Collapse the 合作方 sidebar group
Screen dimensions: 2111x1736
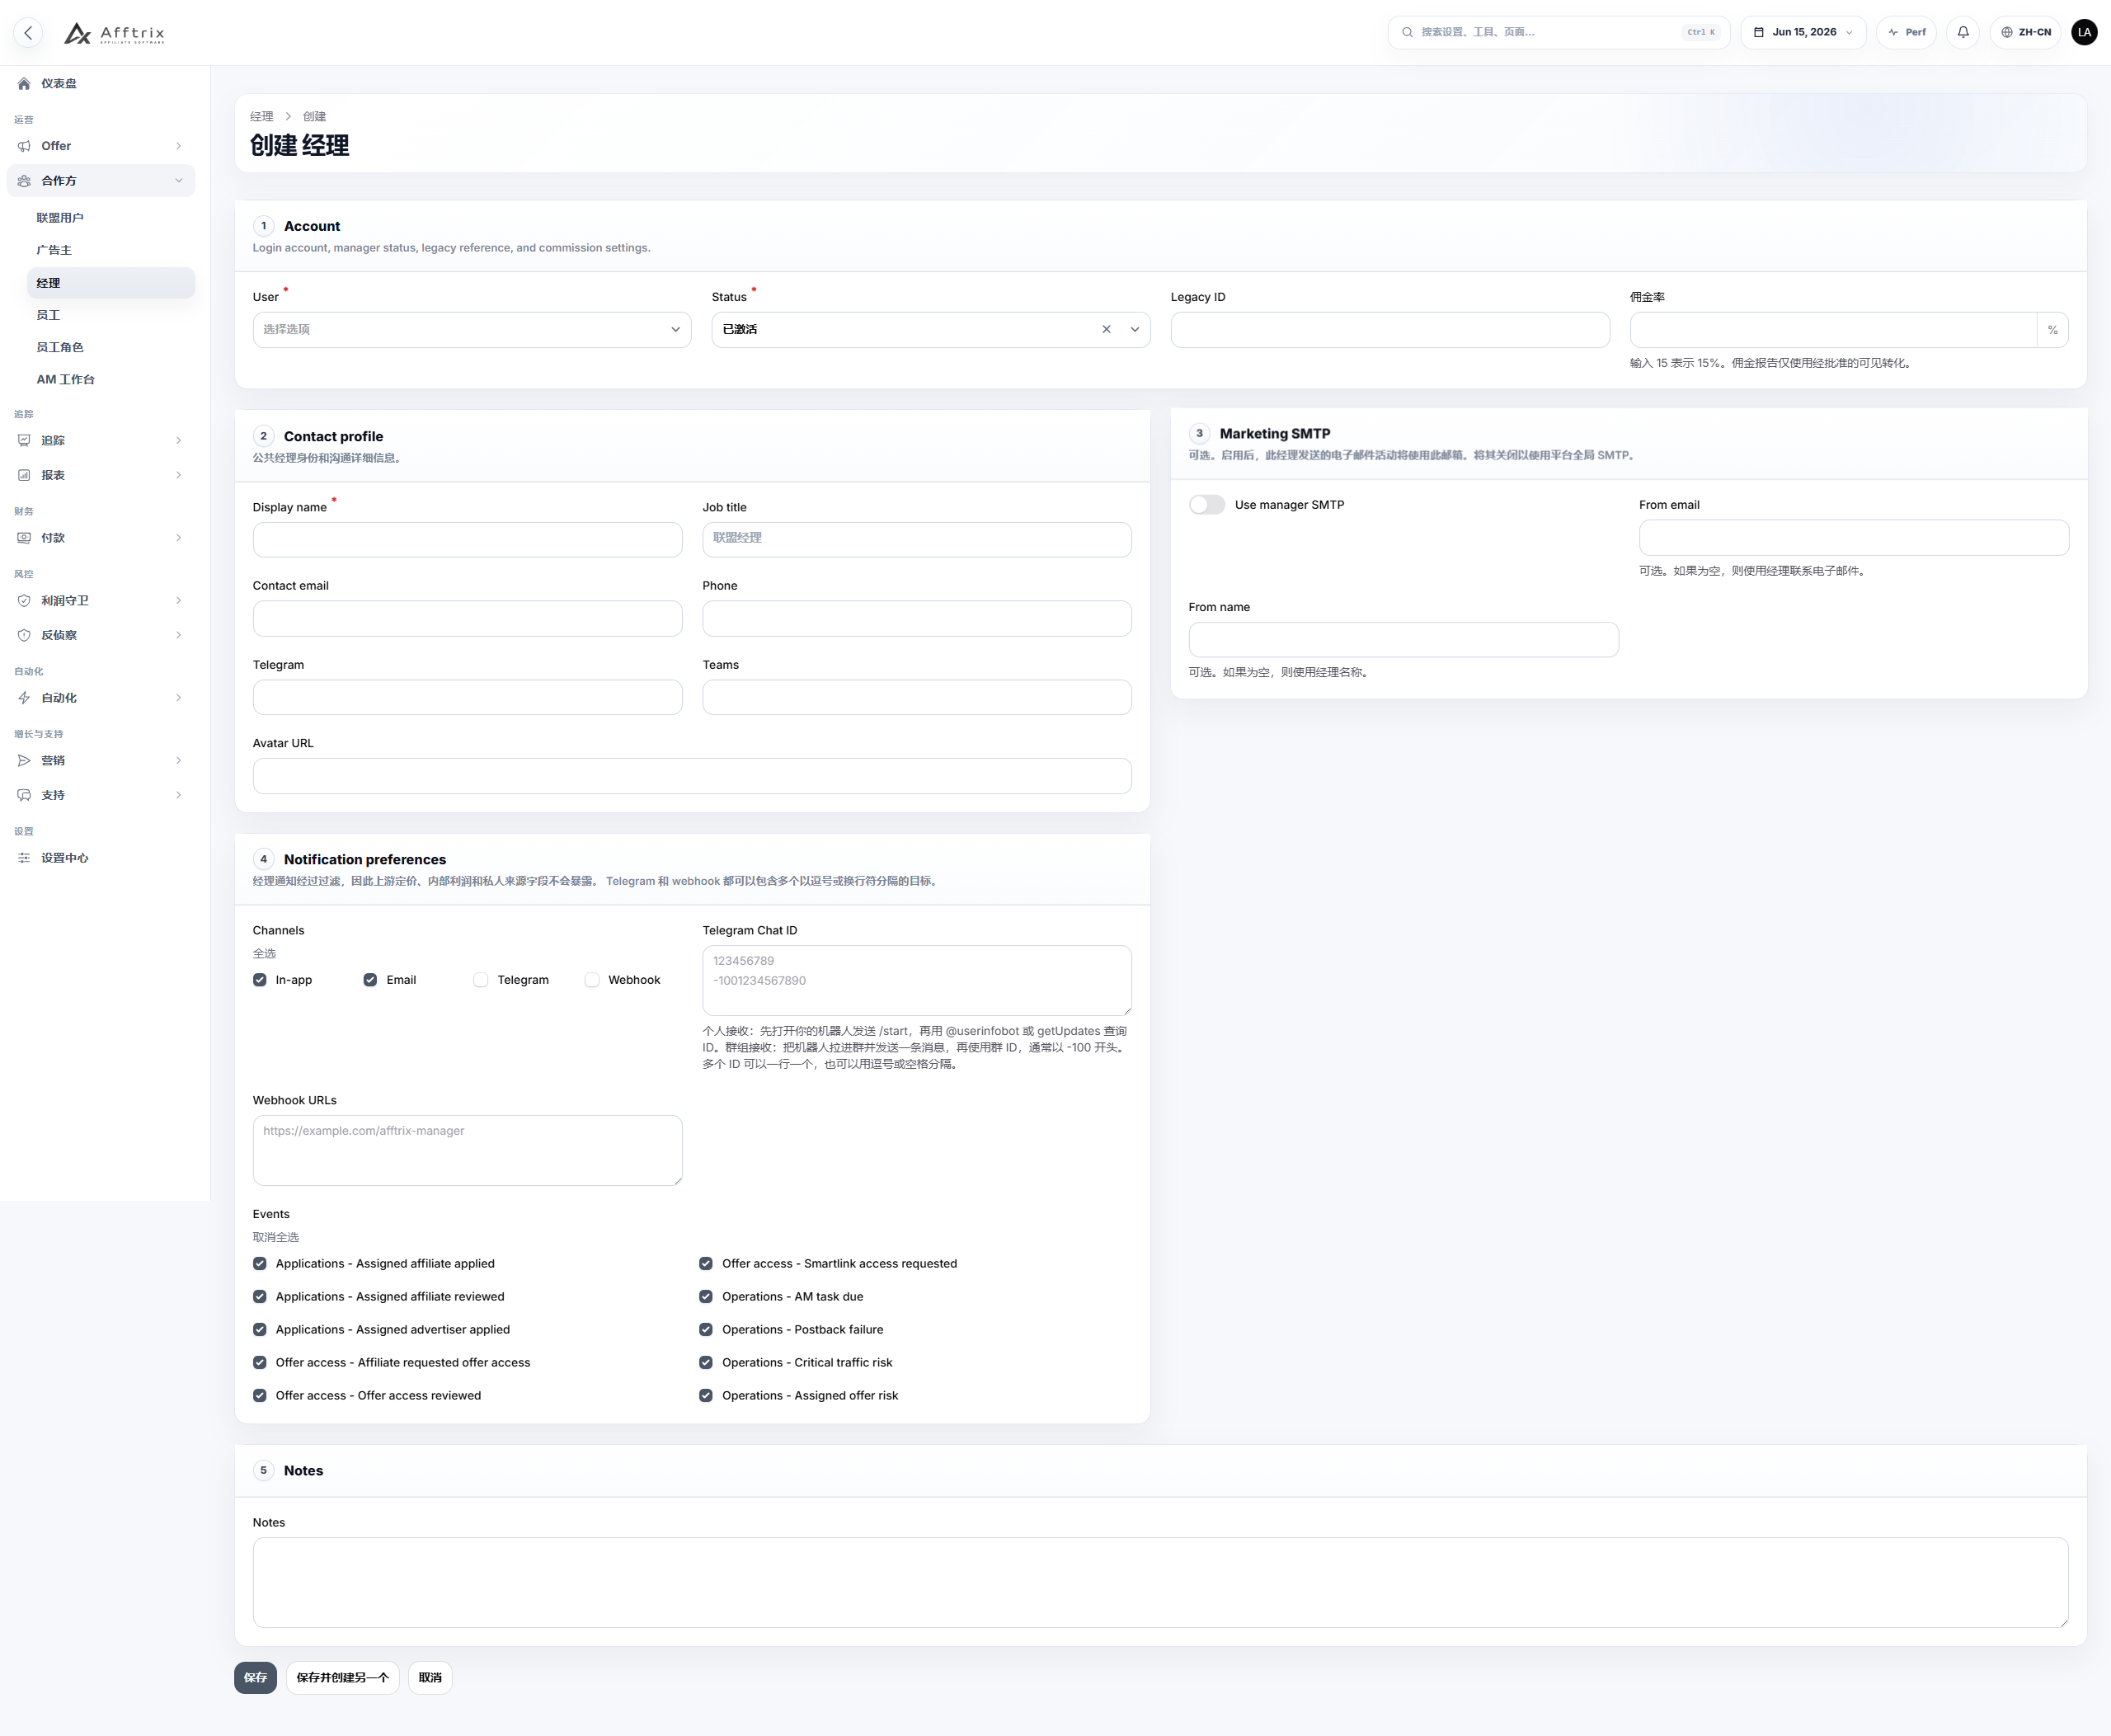pyautogui.click(x=101, y=181)
